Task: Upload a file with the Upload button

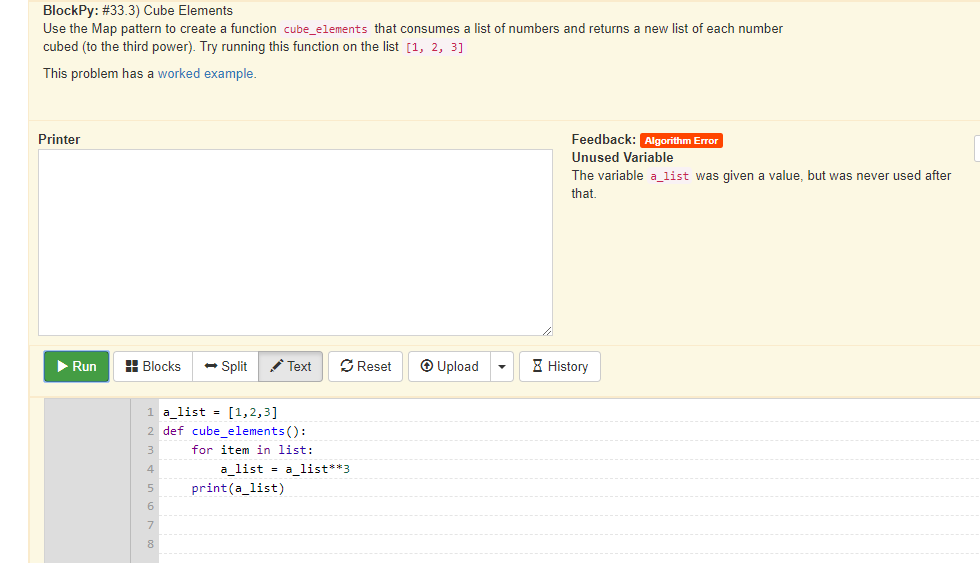Action: pos(450,366)
